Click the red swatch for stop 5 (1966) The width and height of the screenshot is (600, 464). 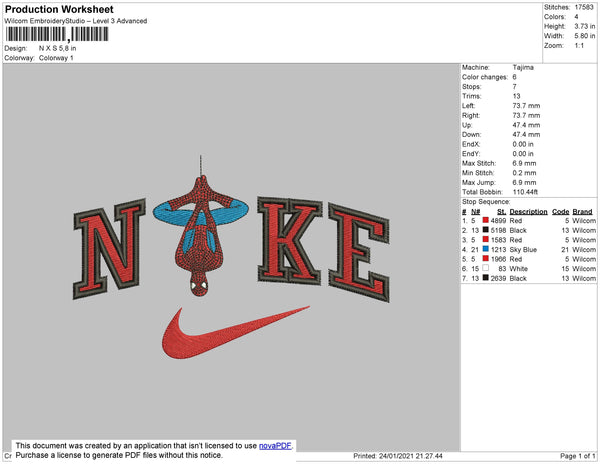coord(486,259)
